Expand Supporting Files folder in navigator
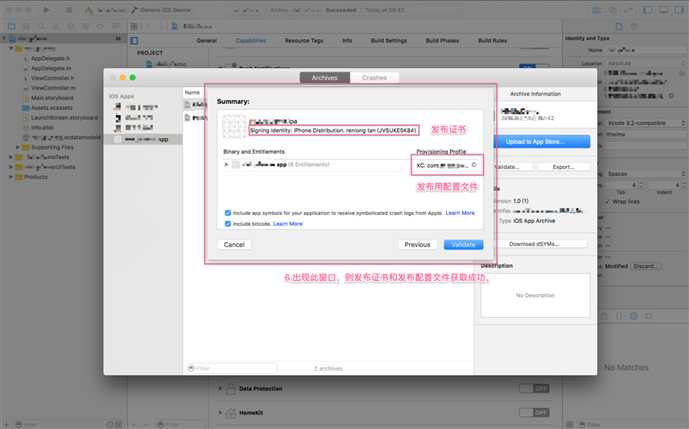 (18, 147)
